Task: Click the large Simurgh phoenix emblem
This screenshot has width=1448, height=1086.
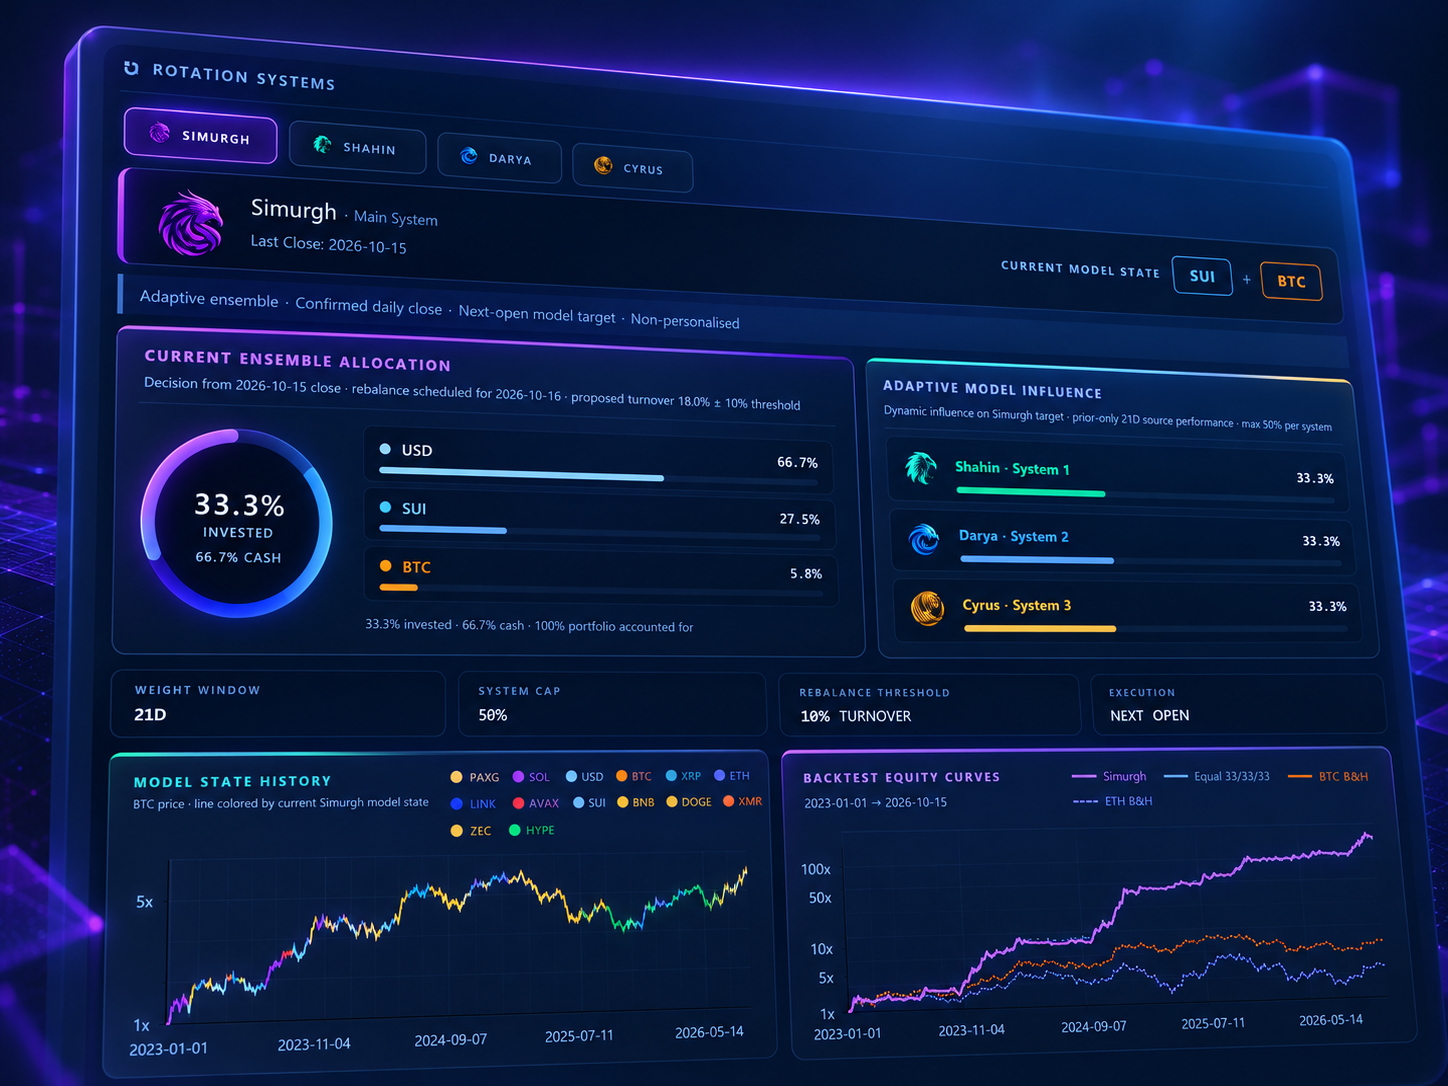Action: (x=191, y=223)
